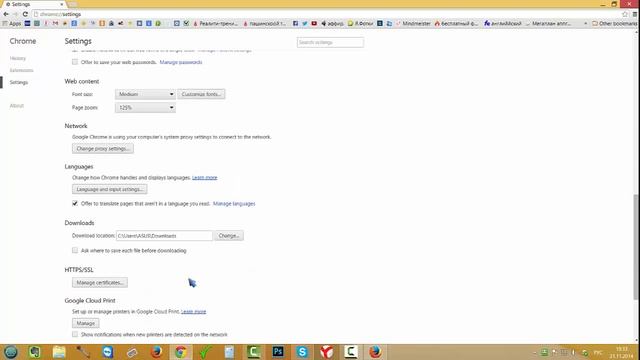Viewport: 640px width, 360px height.
Task: Open Learn more link under Languages
Action: coord(204,178)
